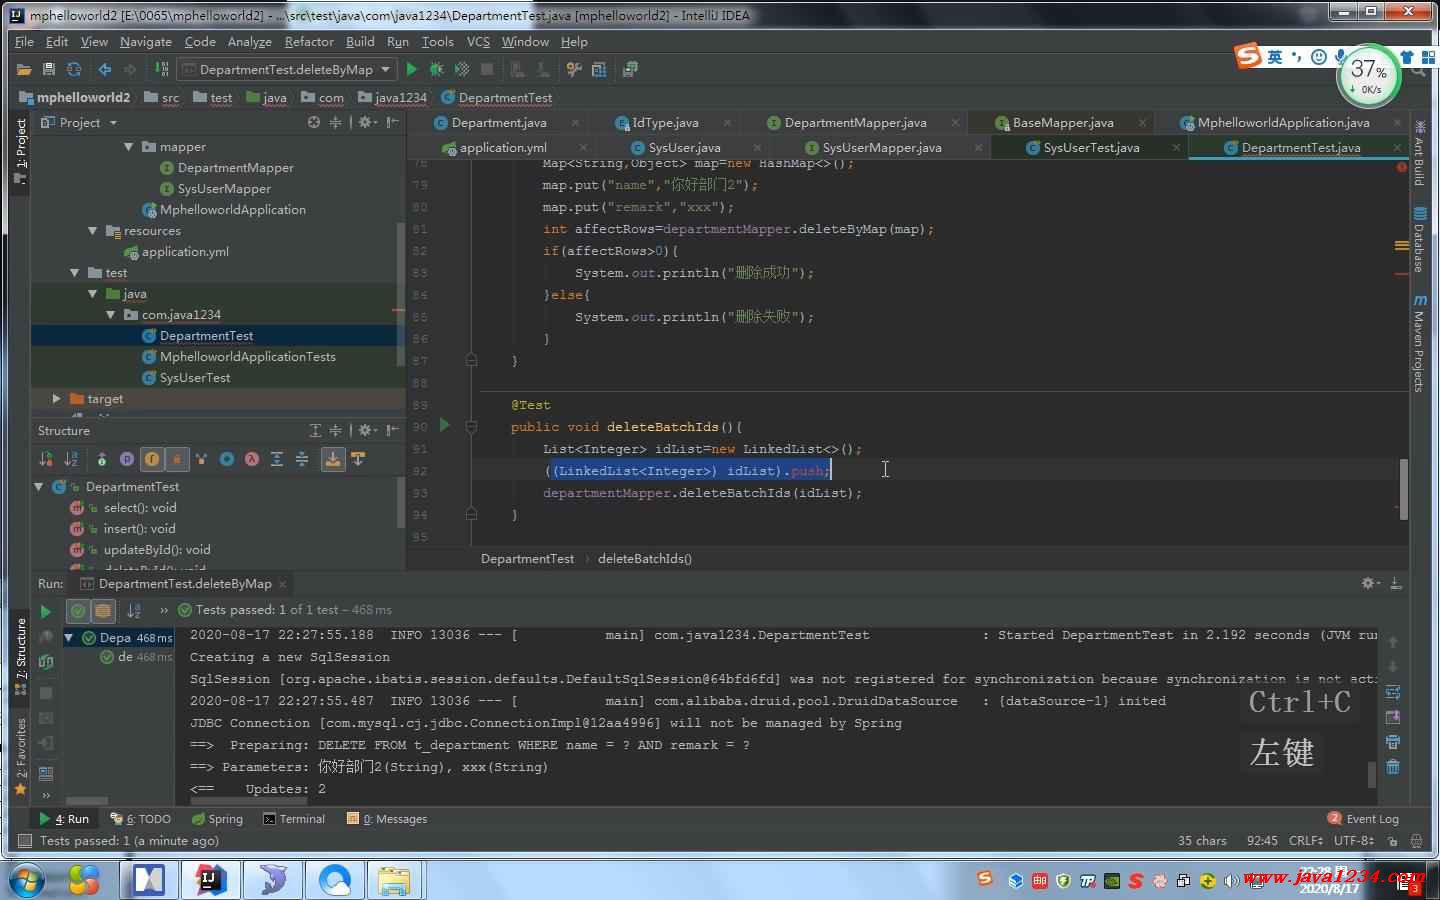This screenshot has width=1440, height=900.
Task: Click the run gutter icon on line 90
Action: (444, 426)
